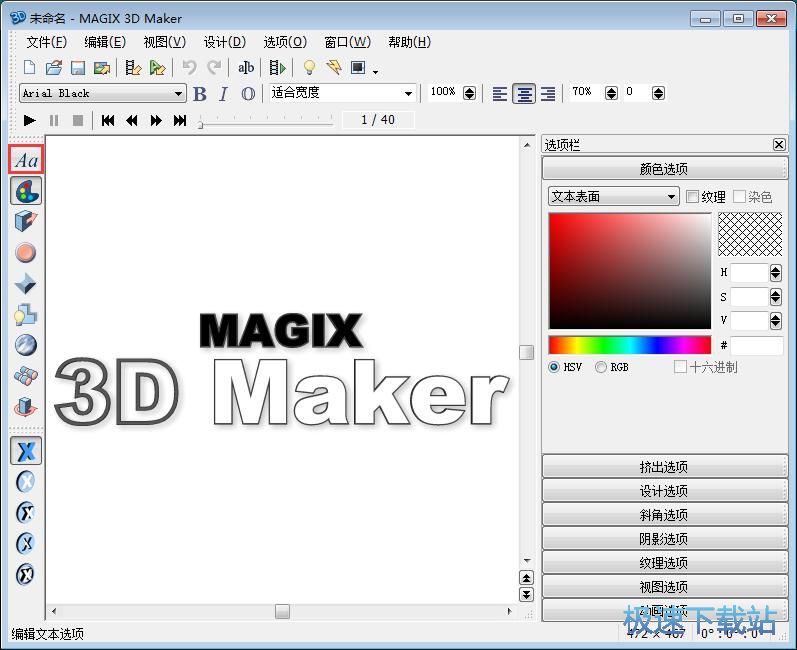Adjust the V value stepper
The width and height of the screenshot is (797, 650).
click(776, 321)
